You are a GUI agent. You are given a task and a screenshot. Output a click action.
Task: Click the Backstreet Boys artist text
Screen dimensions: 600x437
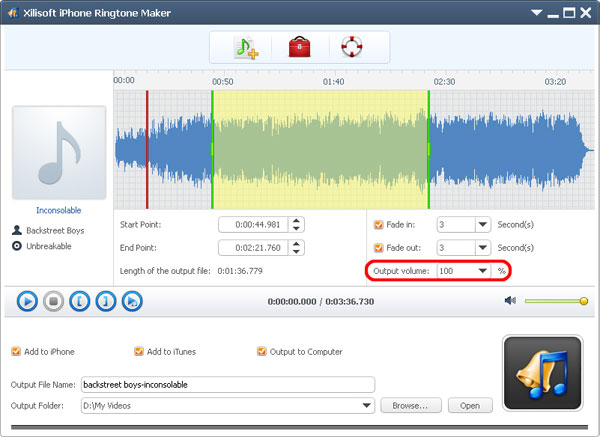click(x=55, y=230)
